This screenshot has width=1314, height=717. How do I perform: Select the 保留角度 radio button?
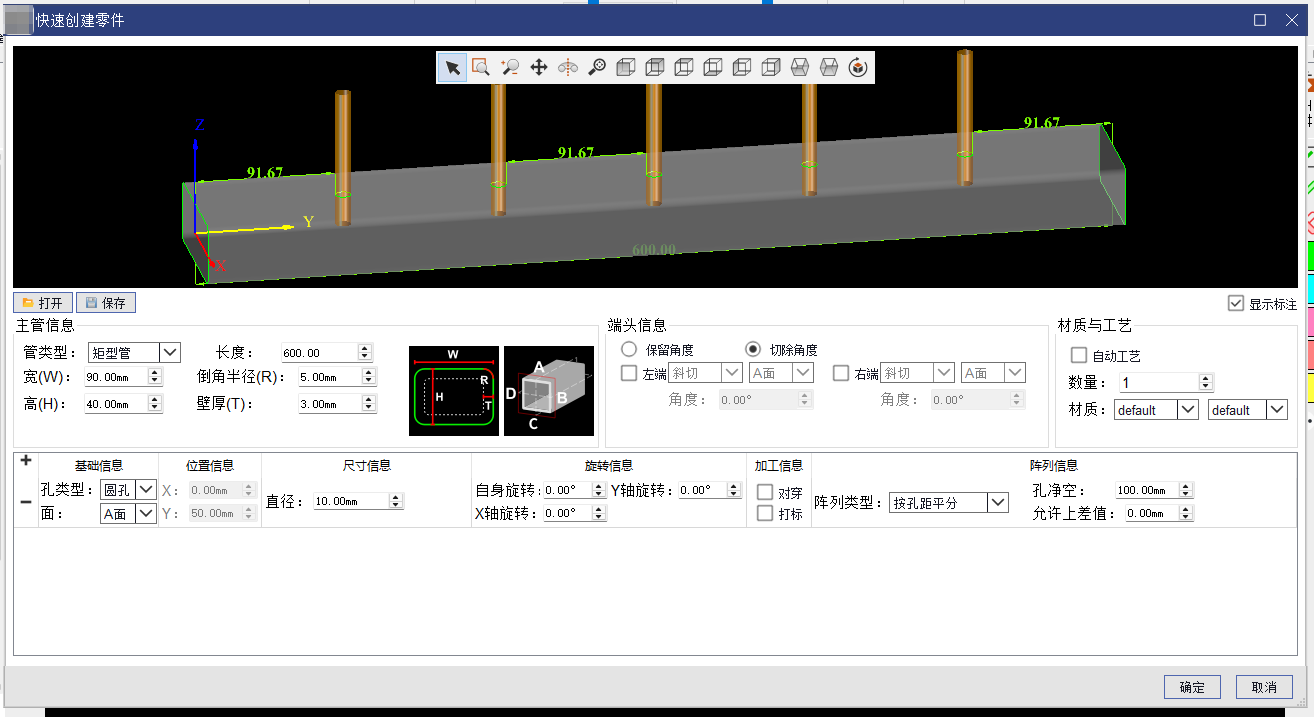pyautogui.click(x=629, y=349)
